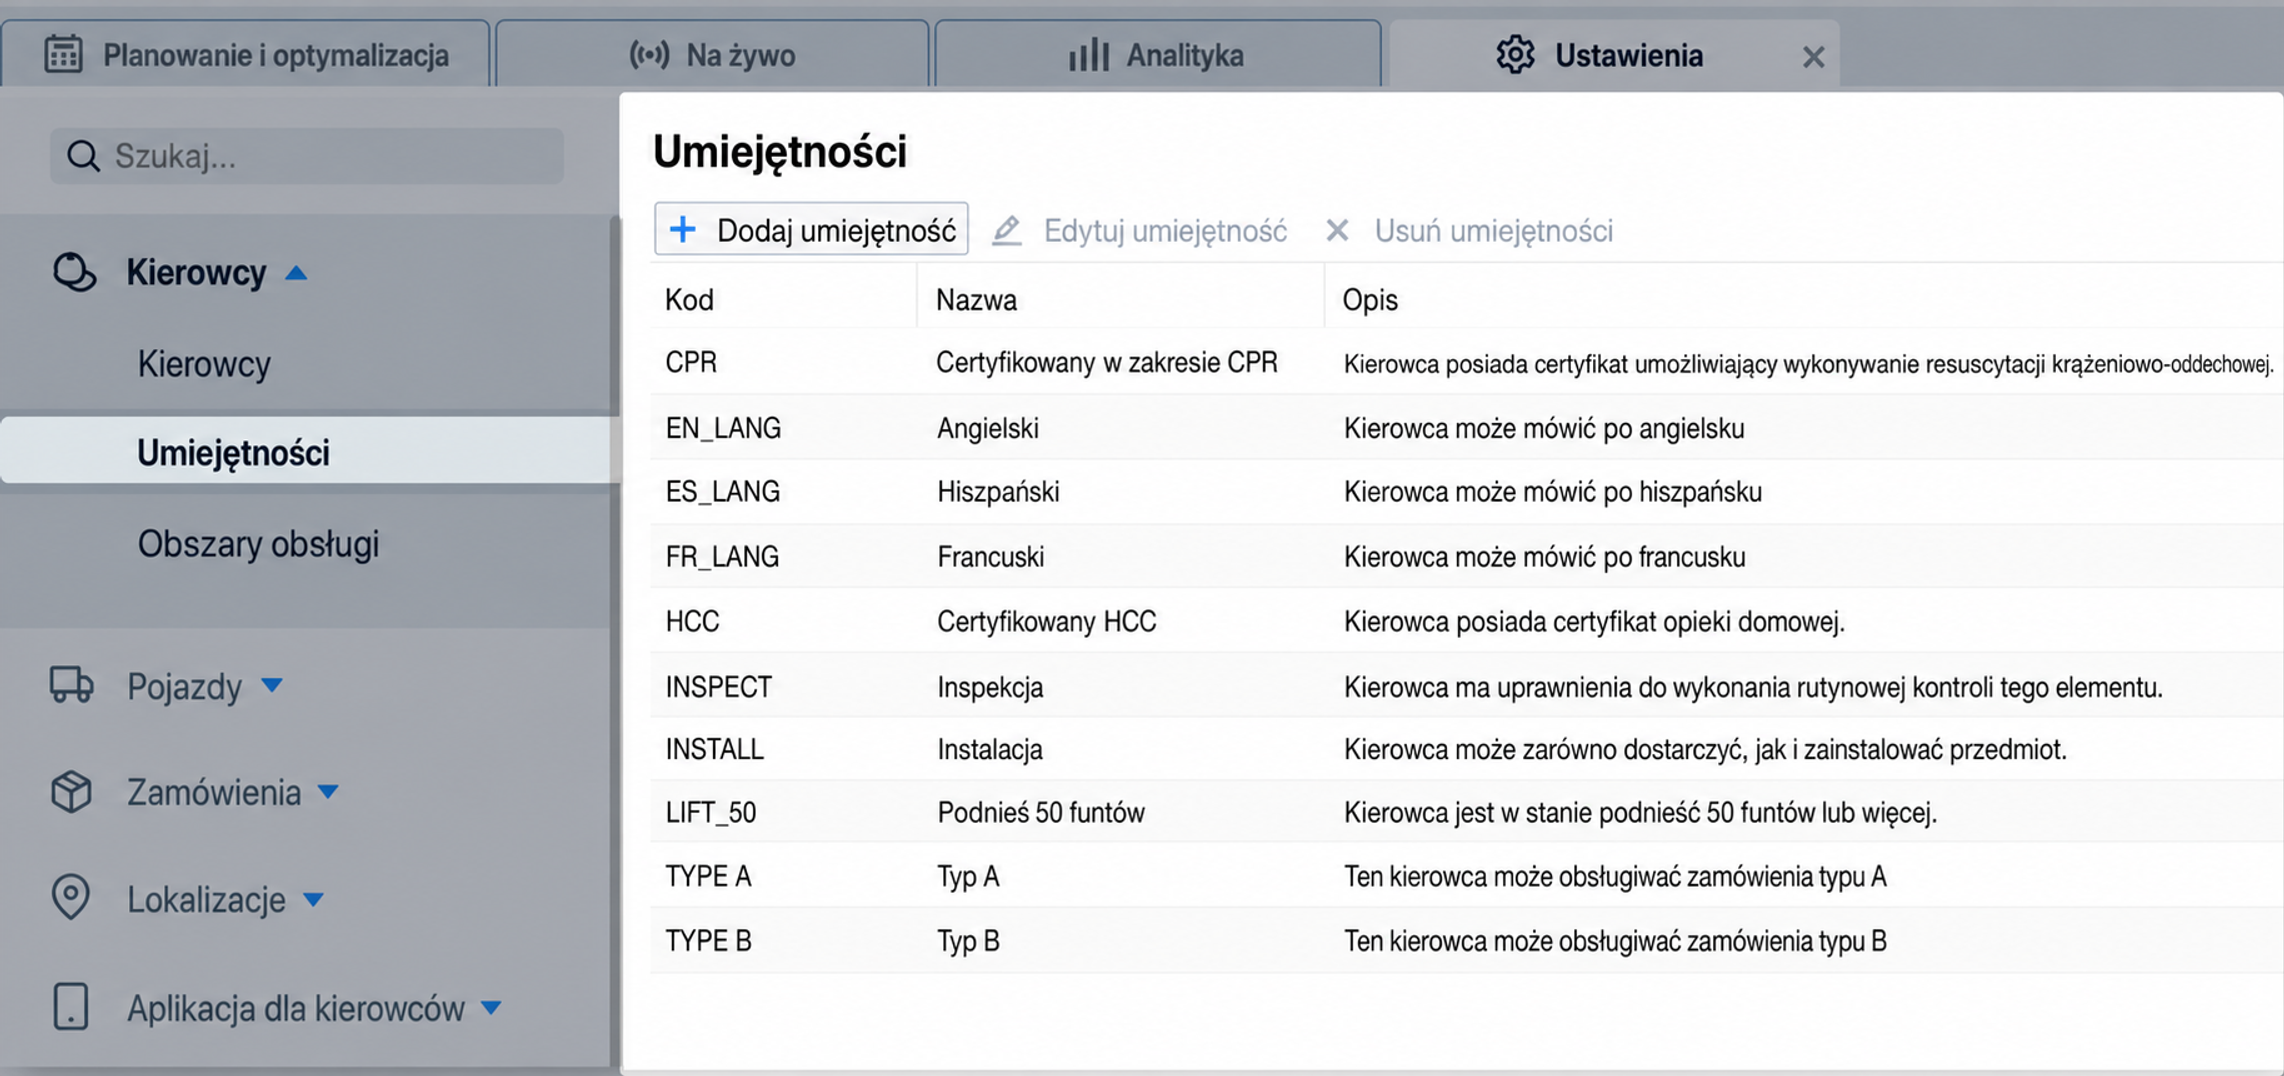Click the name 'Inspekcja'

990,687
